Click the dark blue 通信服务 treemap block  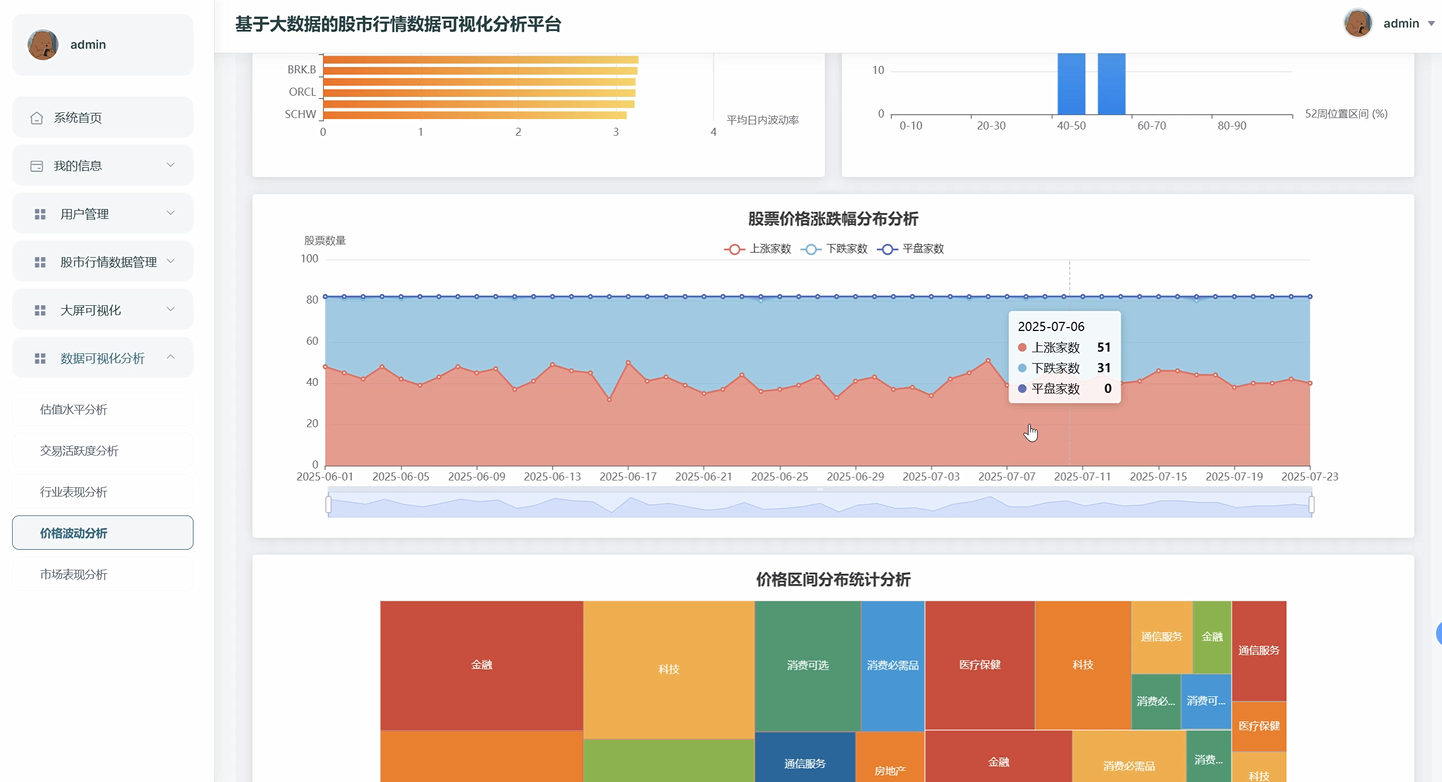(805, 757)
